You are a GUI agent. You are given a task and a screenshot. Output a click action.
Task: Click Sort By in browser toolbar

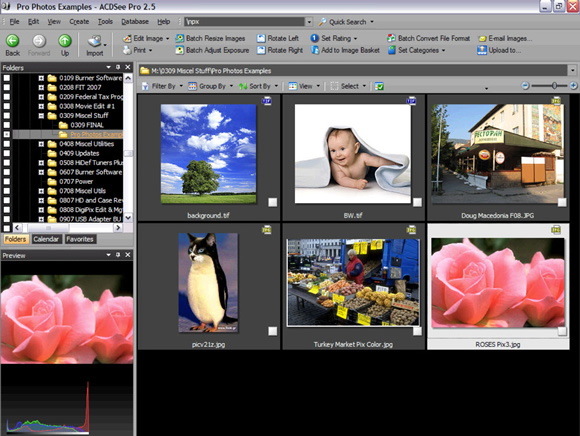click(x=258, y=86)
